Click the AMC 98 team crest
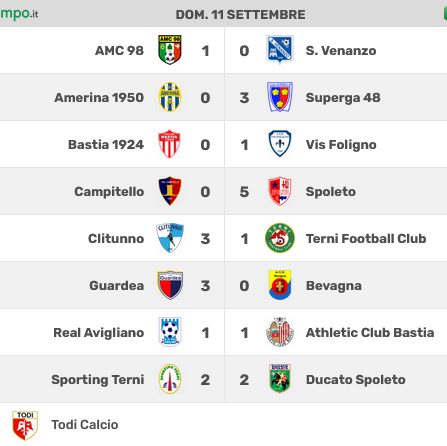Screen dimensions: 447x446 coord(170,50)
